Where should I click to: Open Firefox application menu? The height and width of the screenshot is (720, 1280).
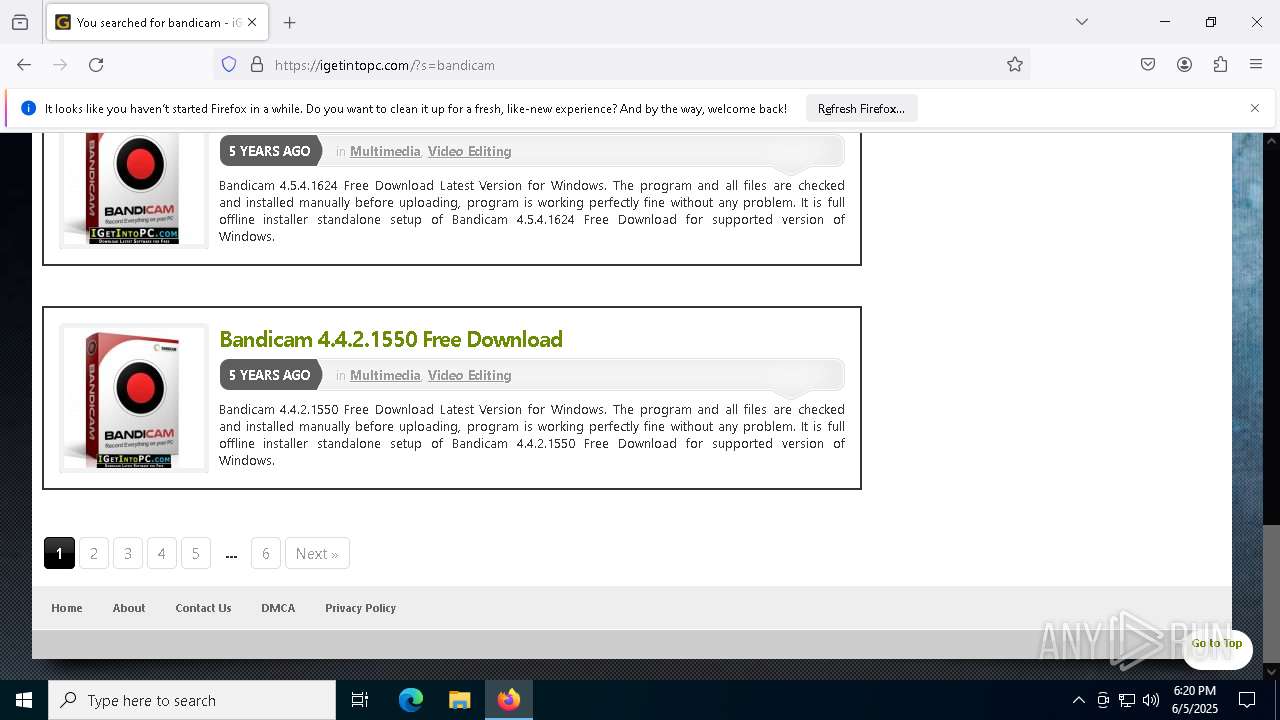(x=1256, y=65)
